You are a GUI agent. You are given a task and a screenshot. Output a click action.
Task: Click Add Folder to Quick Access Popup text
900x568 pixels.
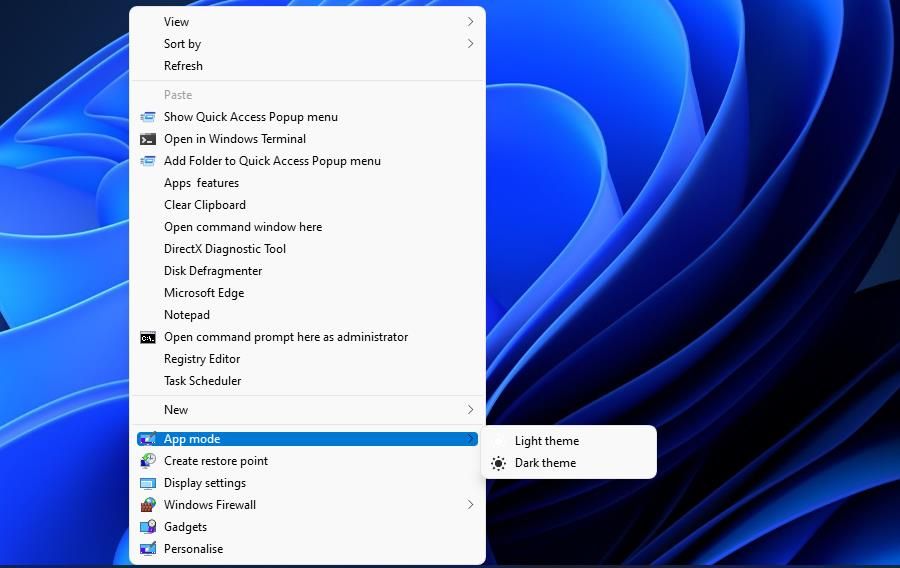click(272, 161)
